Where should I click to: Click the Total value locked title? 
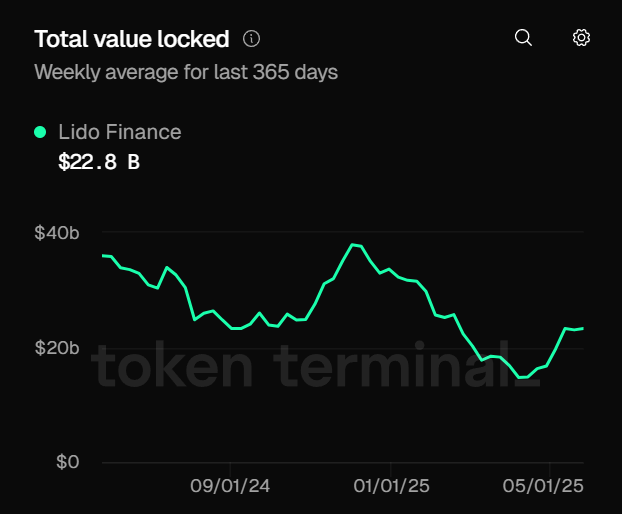132,39
